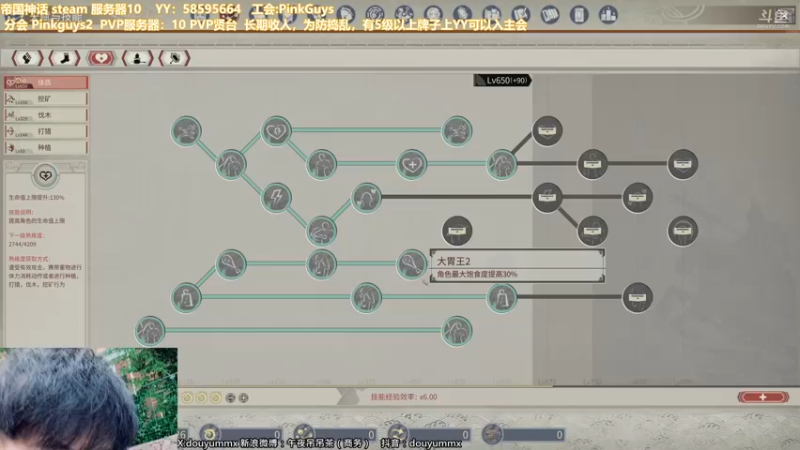The height and width of the screenshot is (450, 800).
Task: Click the small round plus zoom button
Action: [243, 397]
